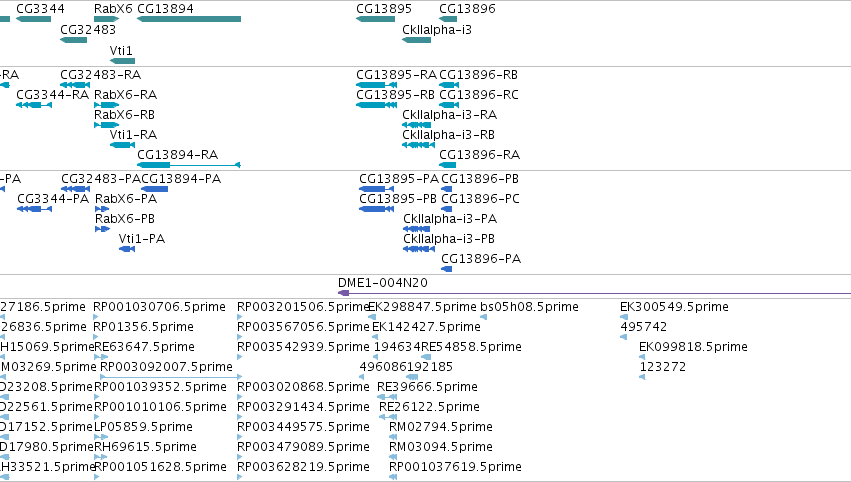Select the CG13894-RA transcript feature

[189, 165]
